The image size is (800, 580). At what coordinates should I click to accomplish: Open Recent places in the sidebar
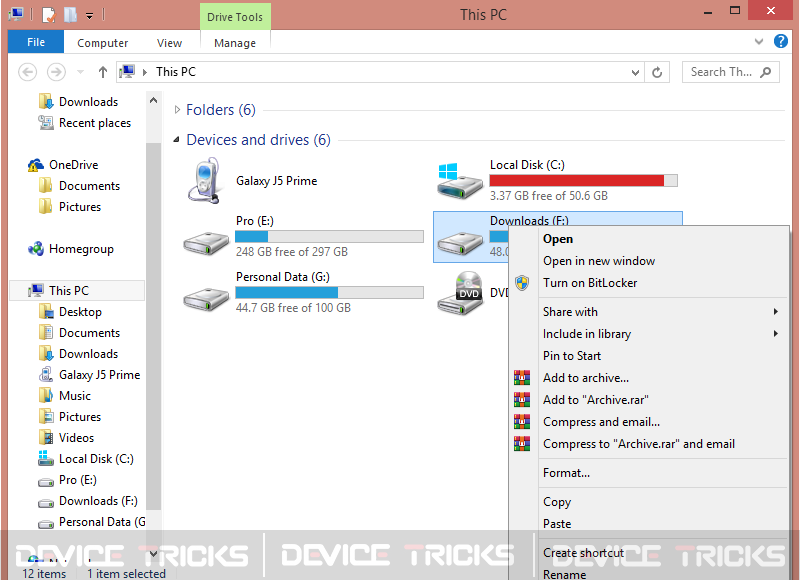tap(85, 123)
